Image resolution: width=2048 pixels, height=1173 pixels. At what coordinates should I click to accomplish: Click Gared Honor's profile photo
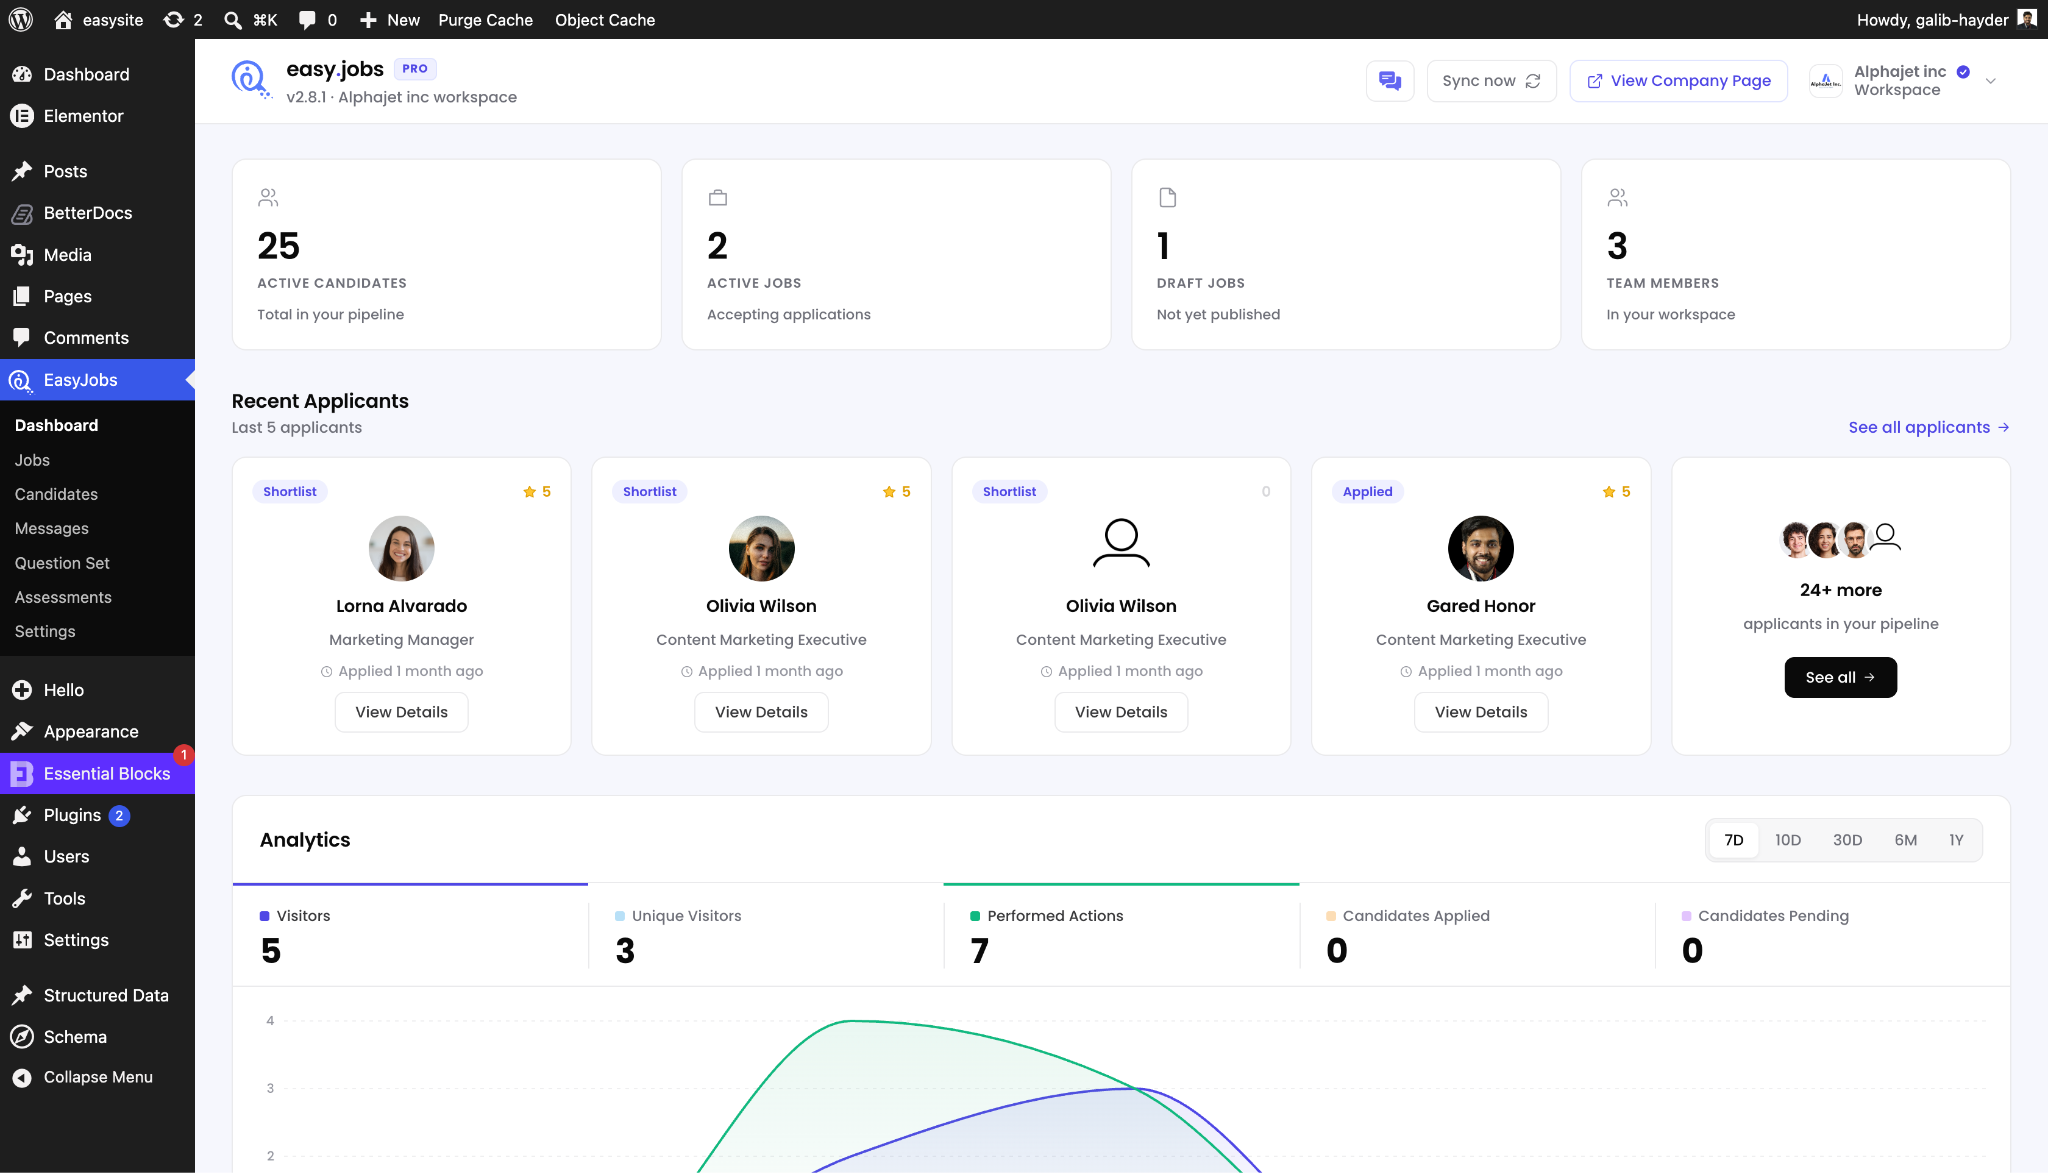(1481, 548)
